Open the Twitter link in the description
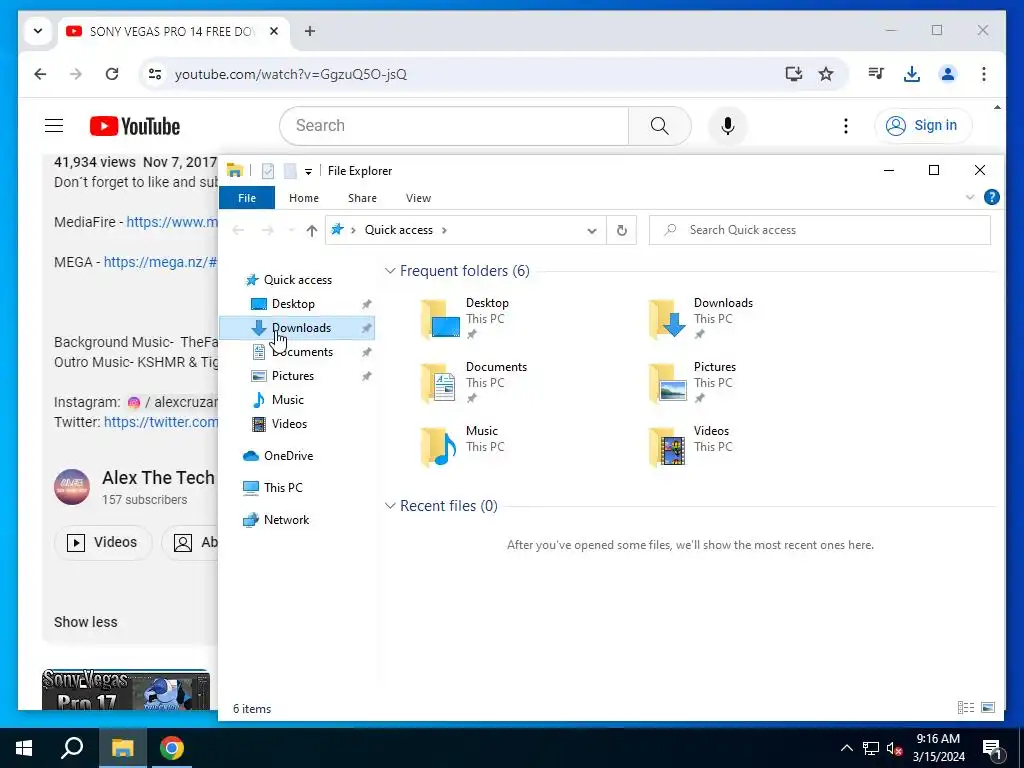 coord(161,422)
